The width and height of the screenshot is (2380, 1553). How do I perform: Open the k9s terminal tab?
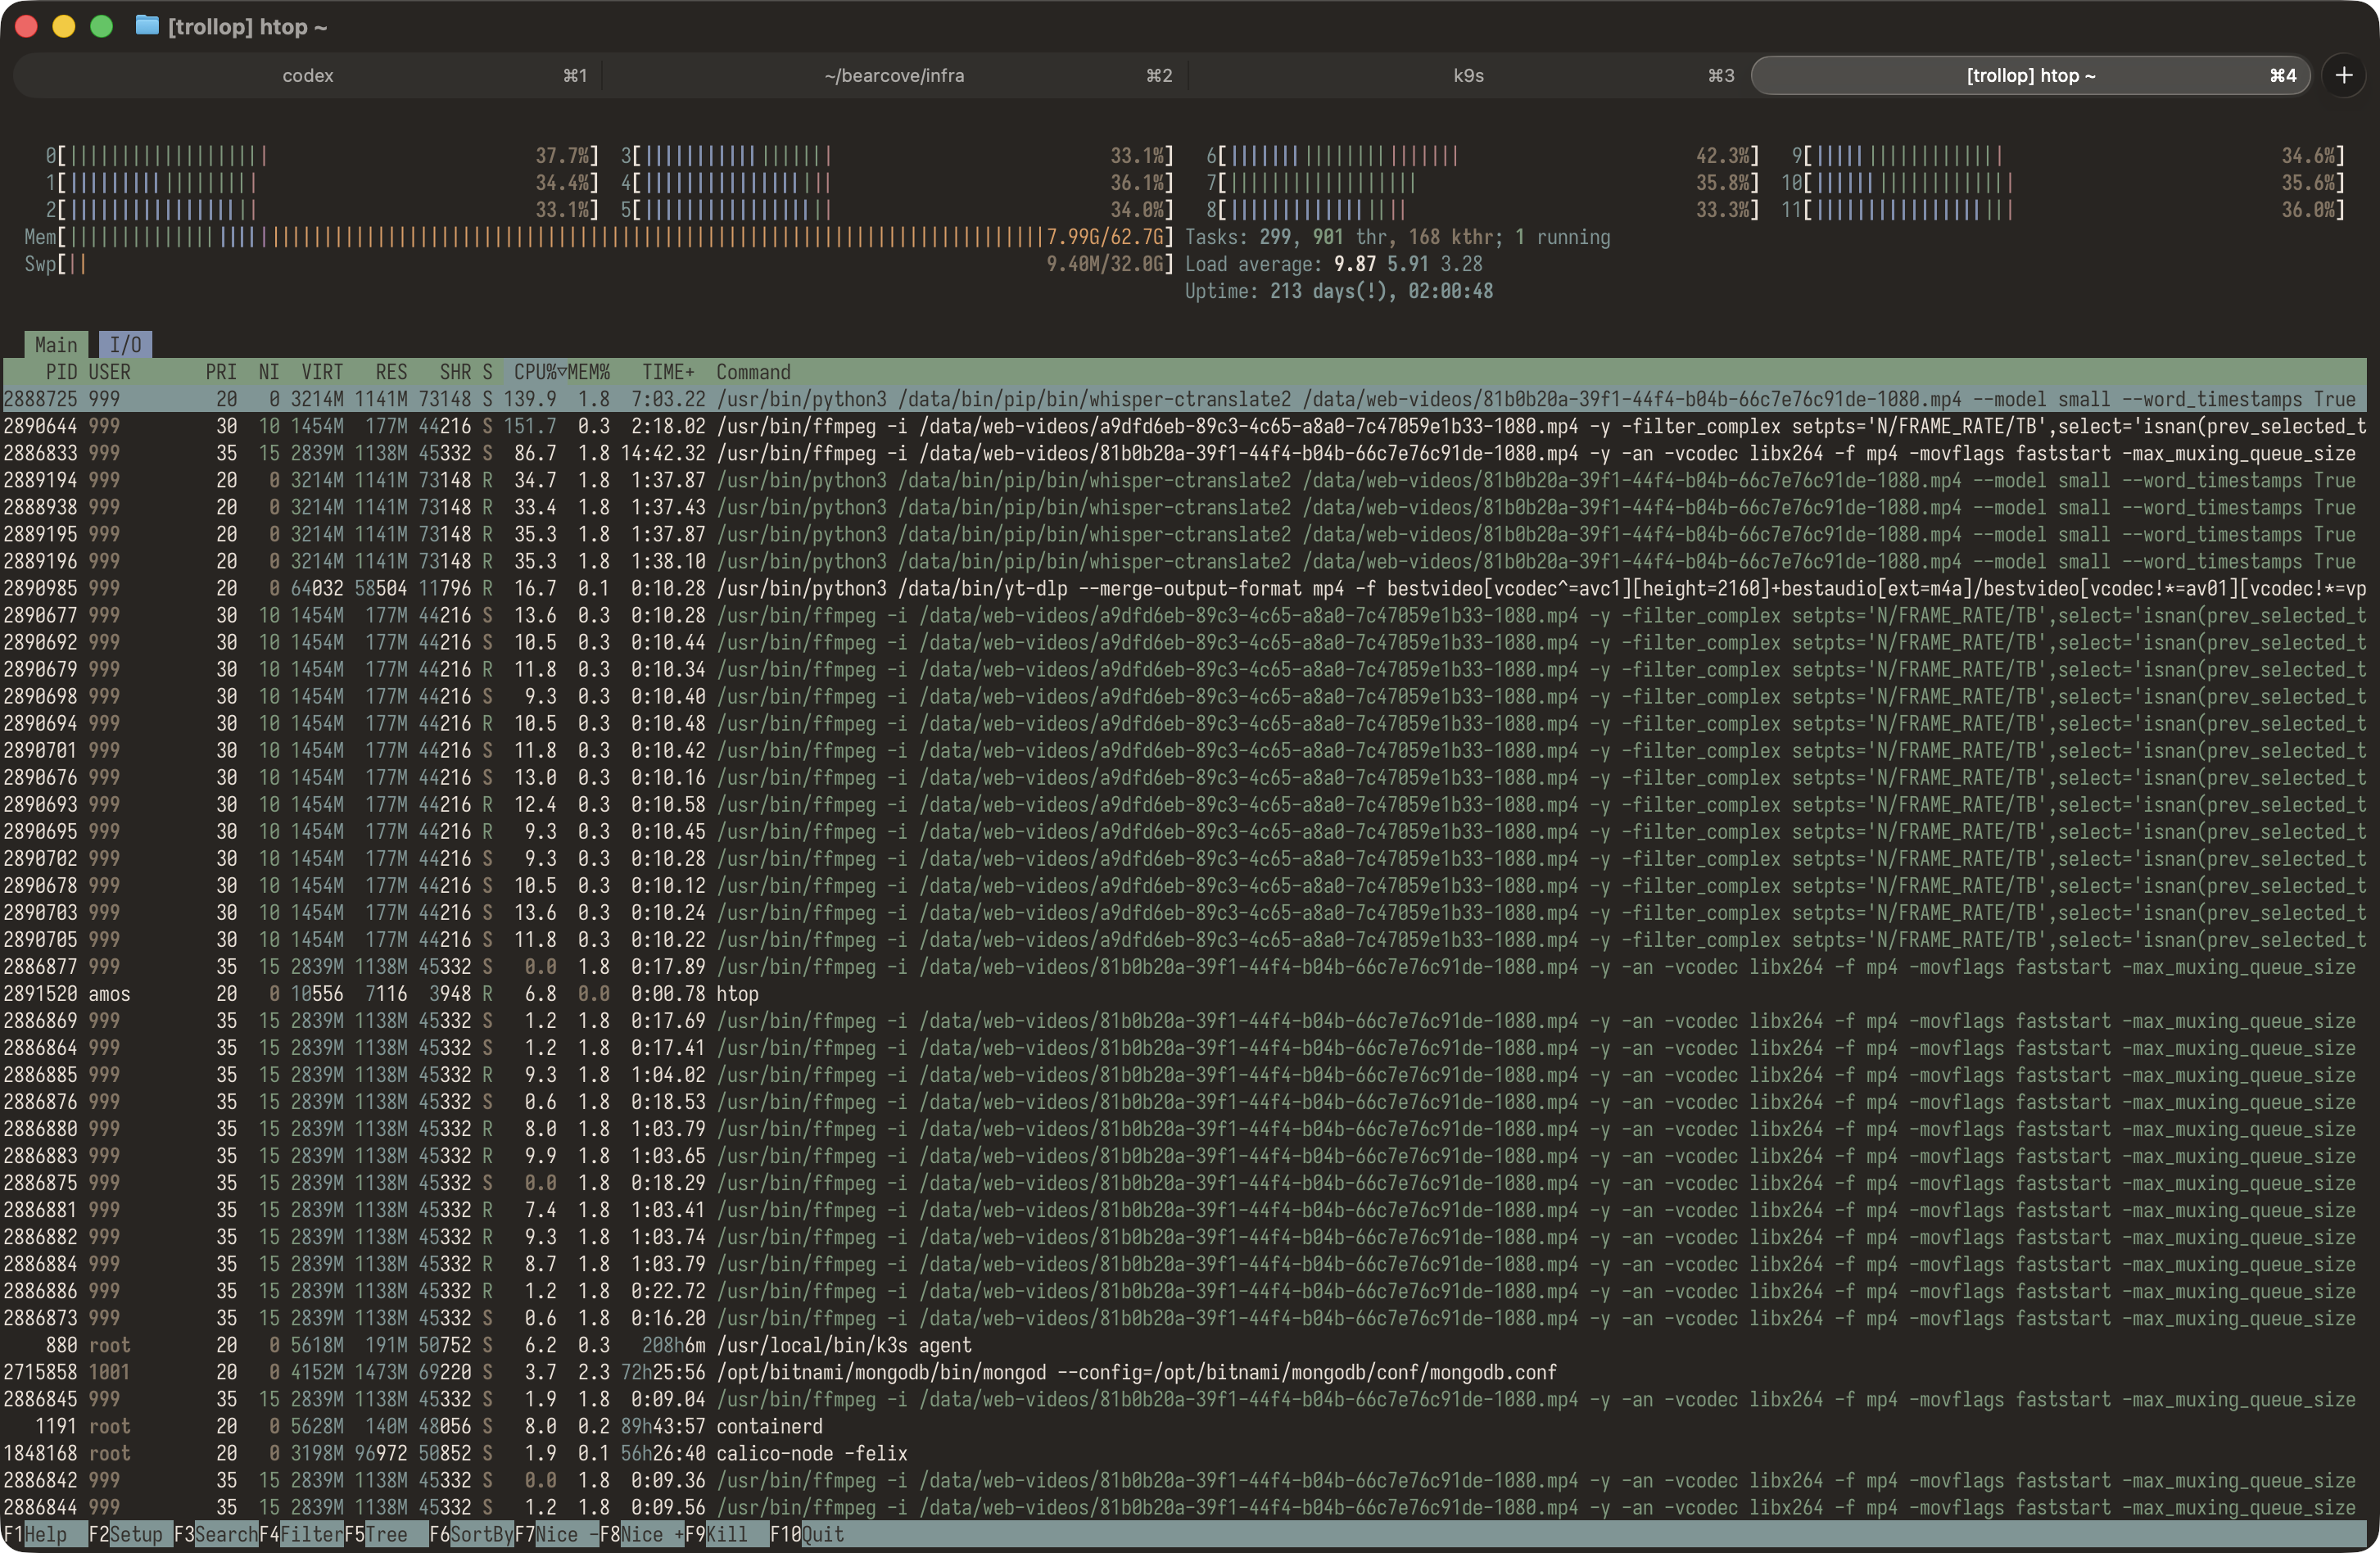click(x=1467, y=75)
